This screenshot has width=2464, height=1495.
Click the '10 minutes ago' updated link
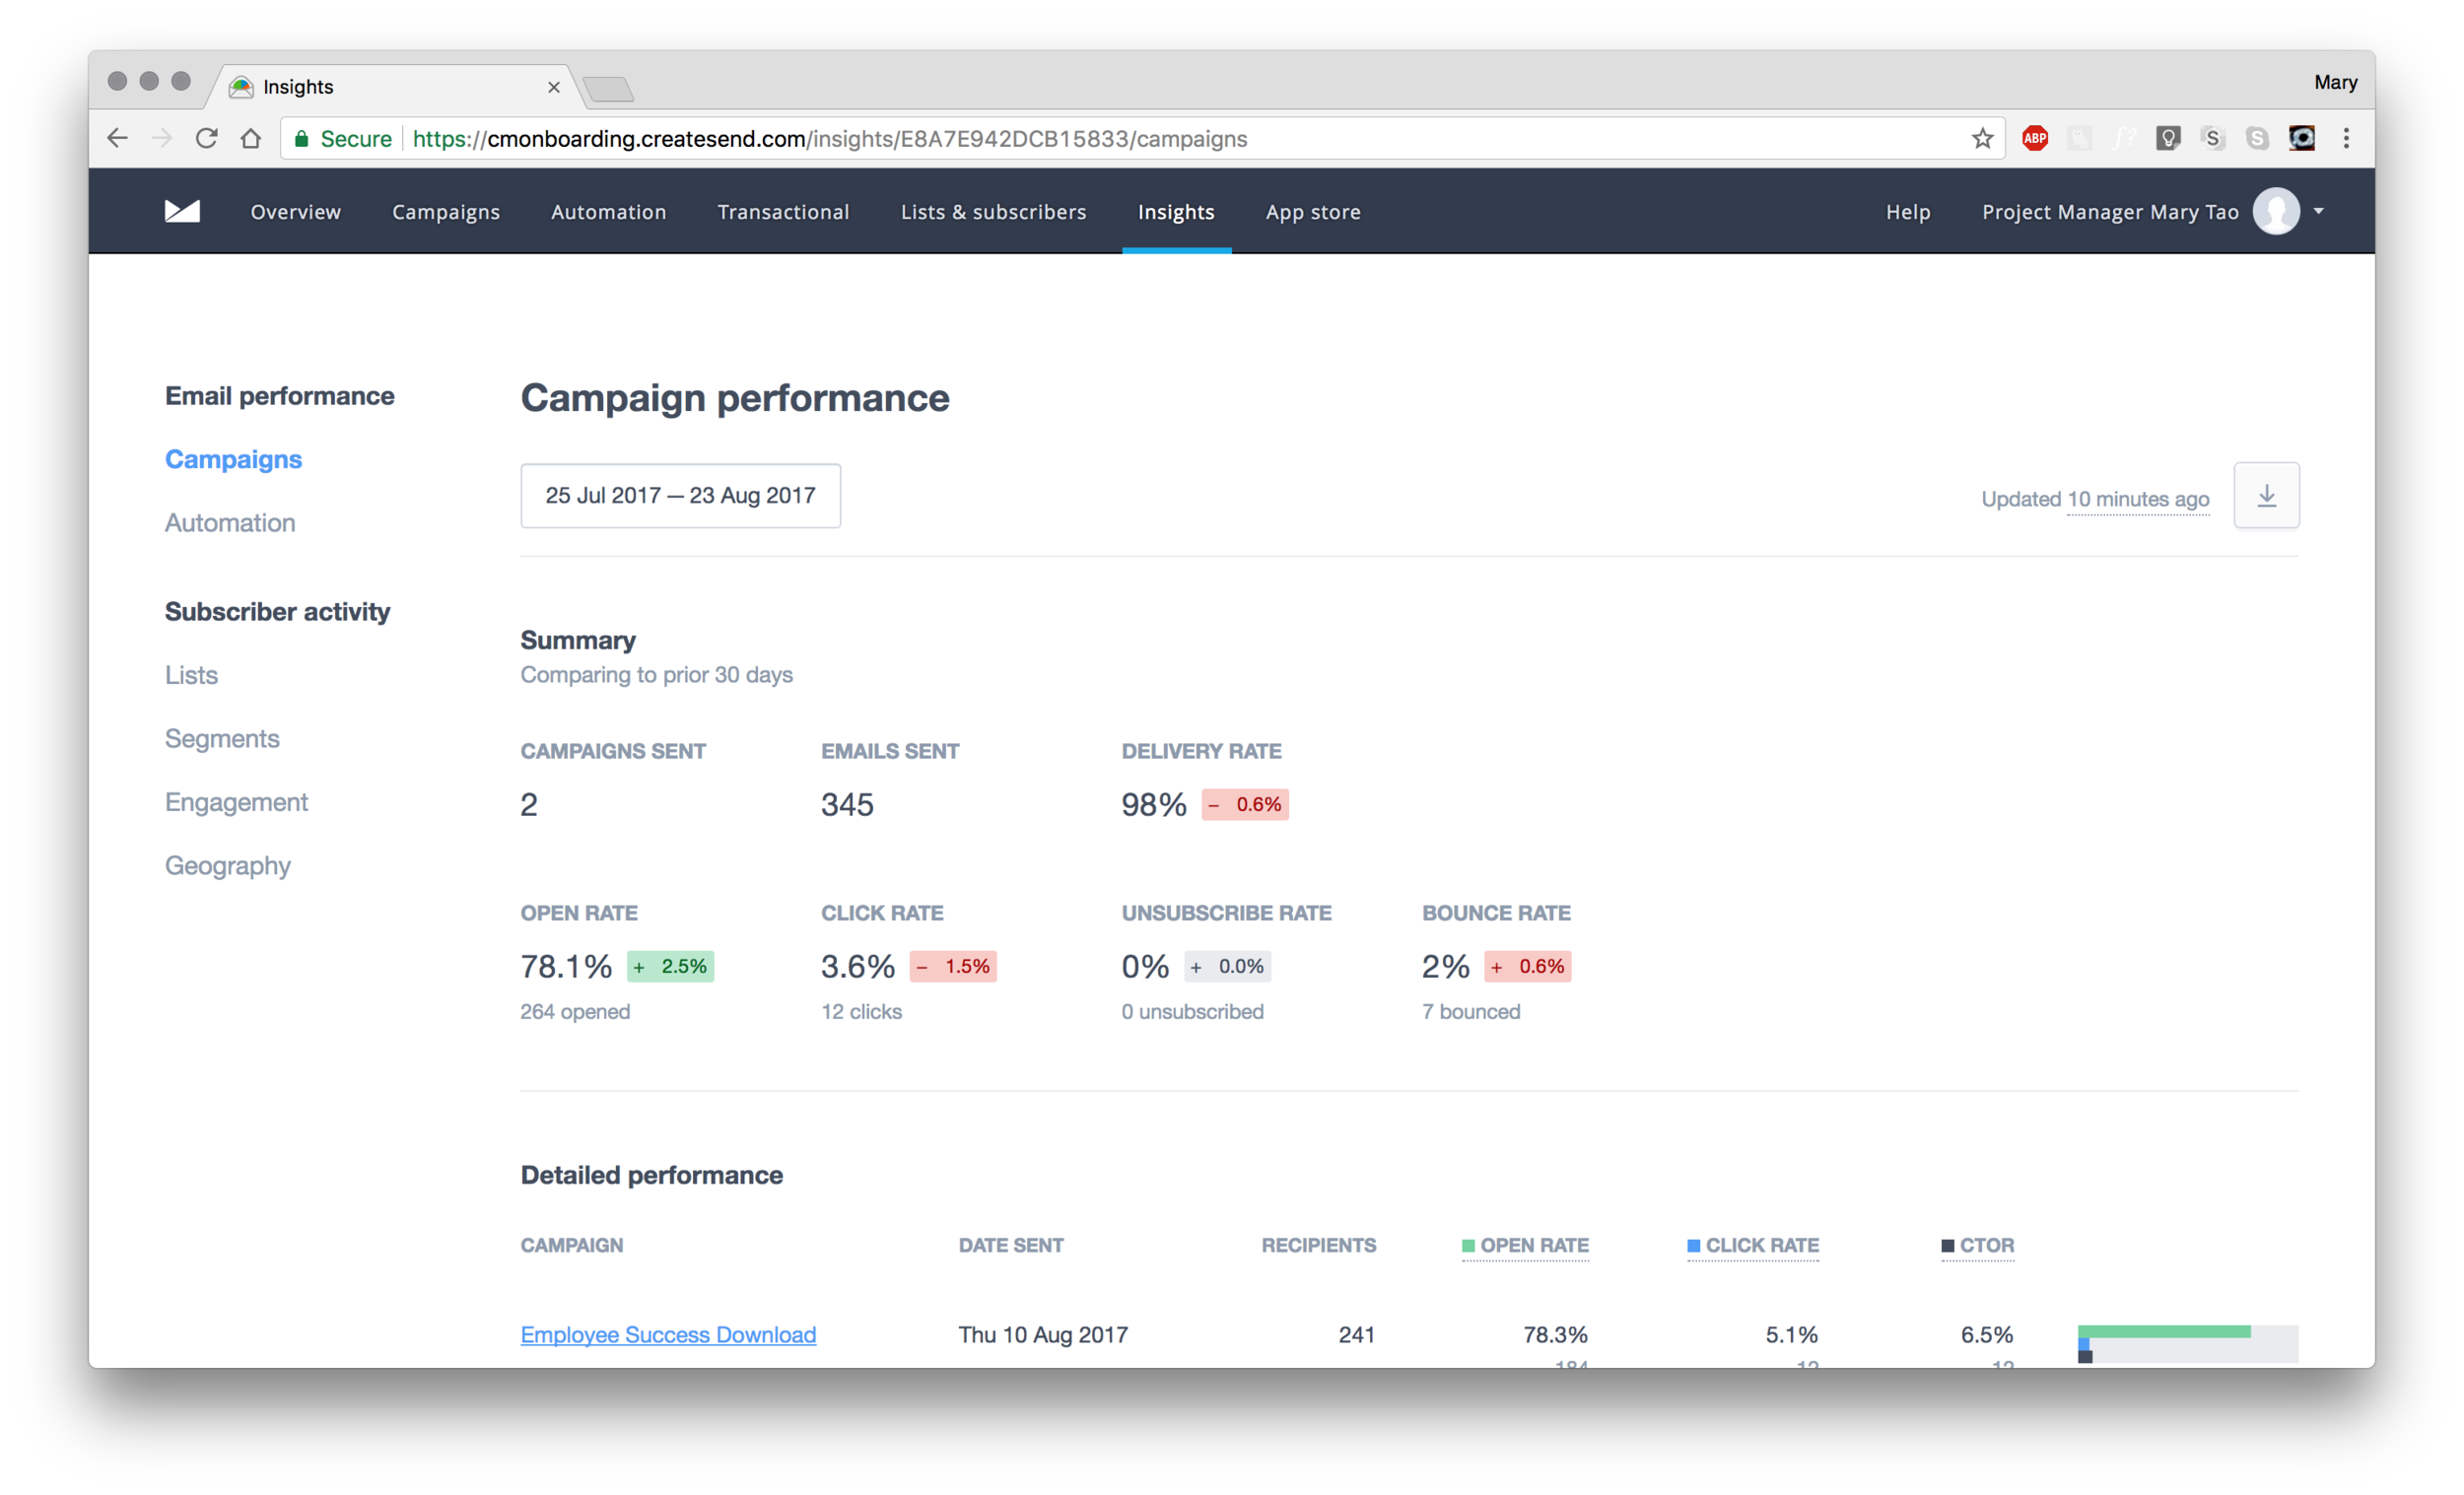tap(2138, 498)
